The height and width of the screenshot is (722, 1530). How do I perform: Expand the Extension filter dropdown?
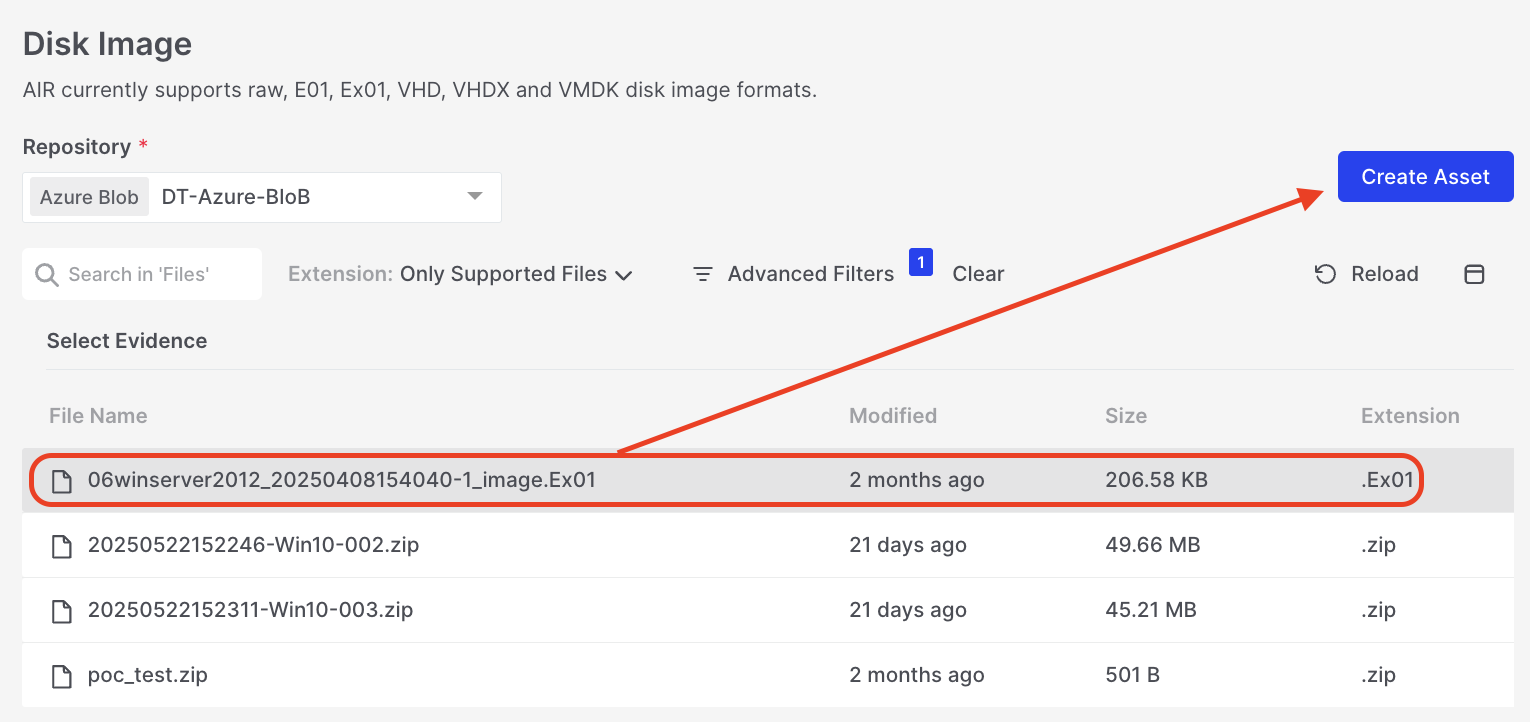point(623,275)
